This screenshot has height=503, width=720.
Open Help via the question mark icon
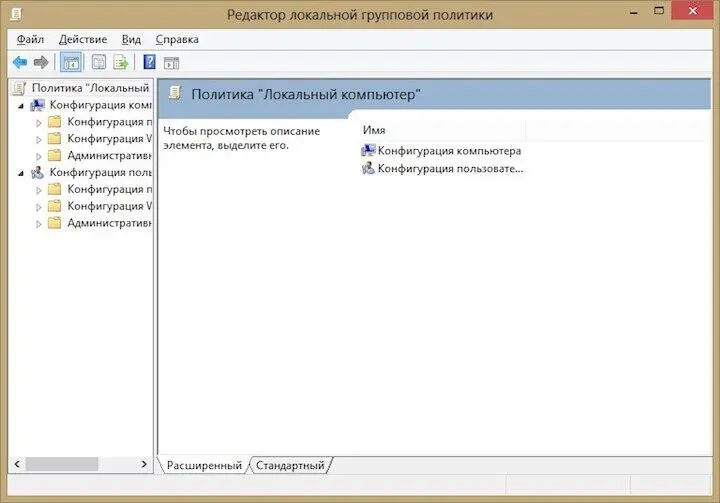(150, 62)
